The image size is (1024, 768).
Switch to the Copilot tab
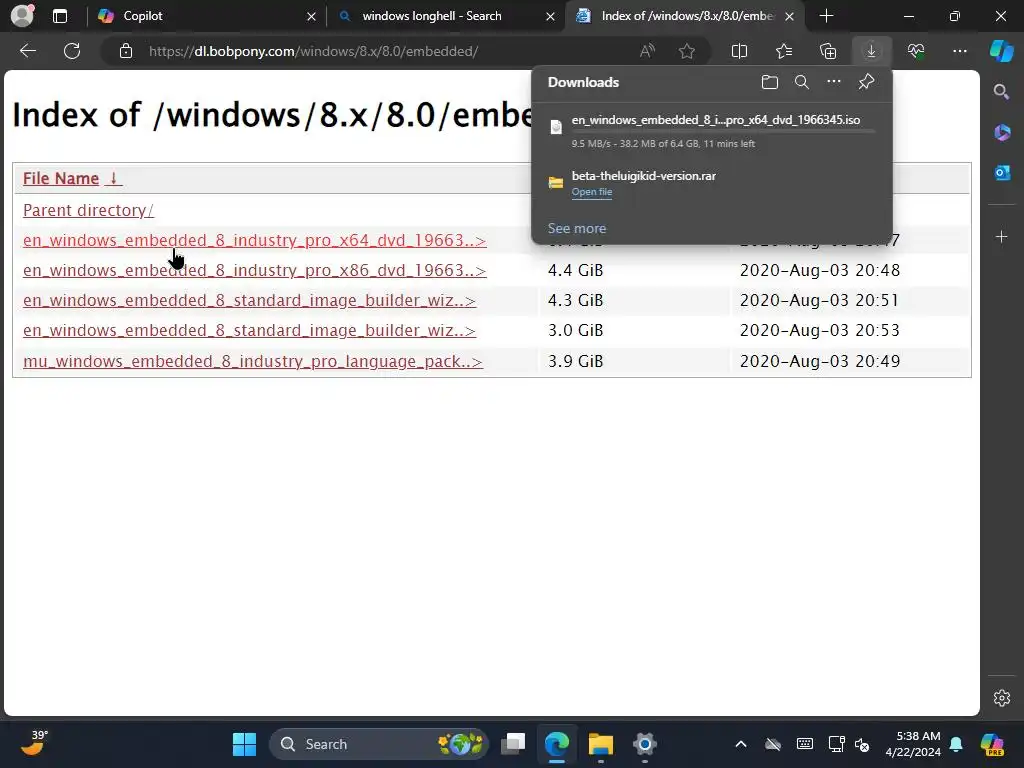[207, 16]
